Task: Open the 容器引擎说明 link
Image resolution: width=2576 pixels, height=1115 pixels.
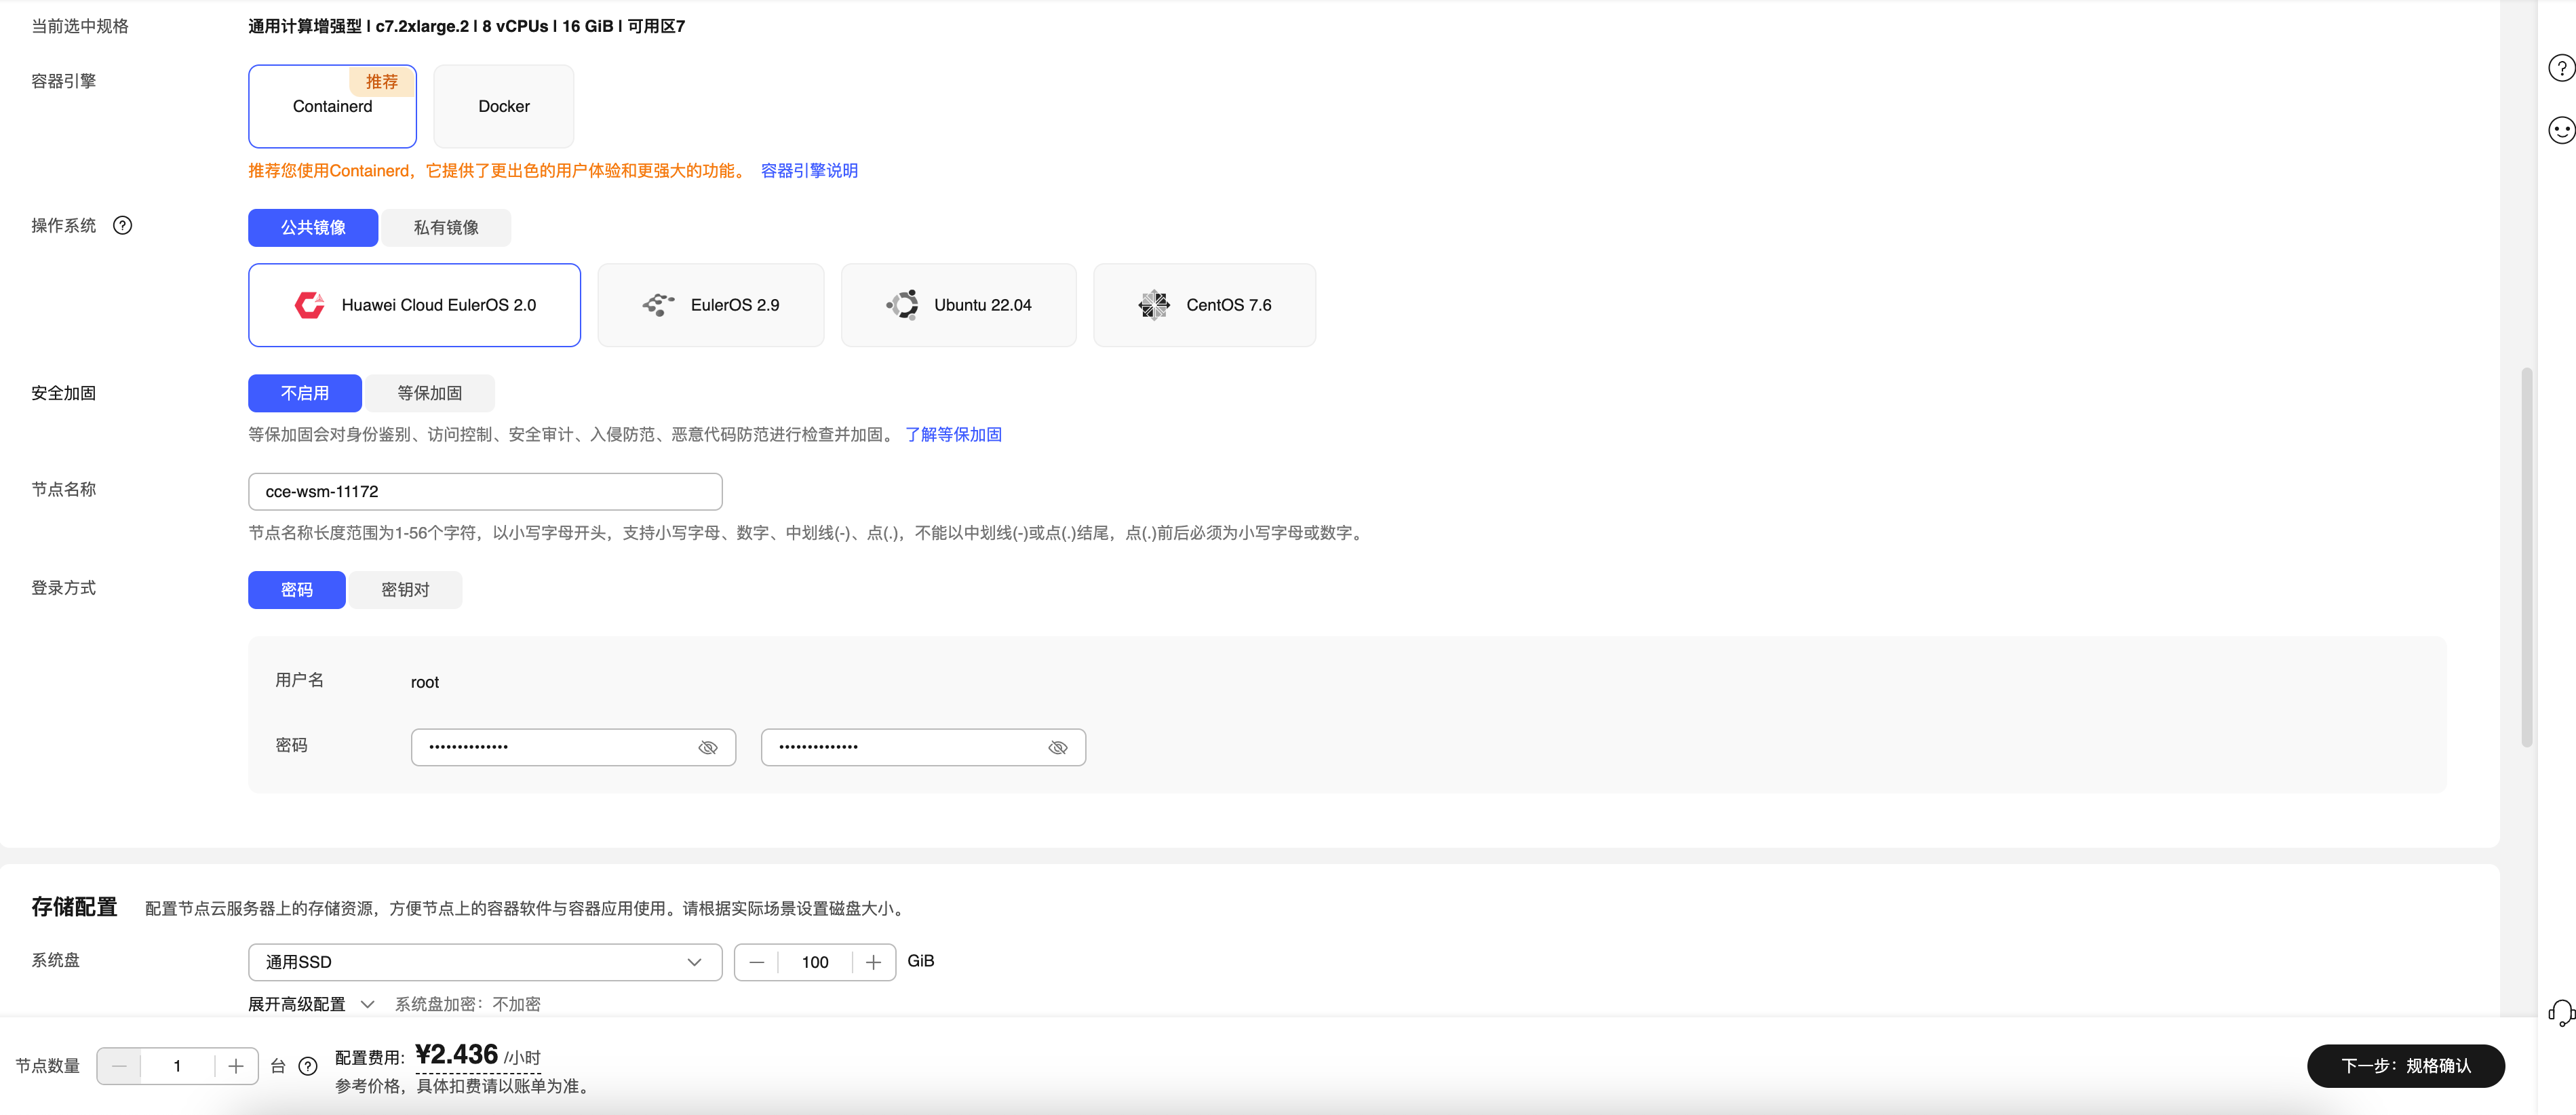Action: tap(809, 171)
